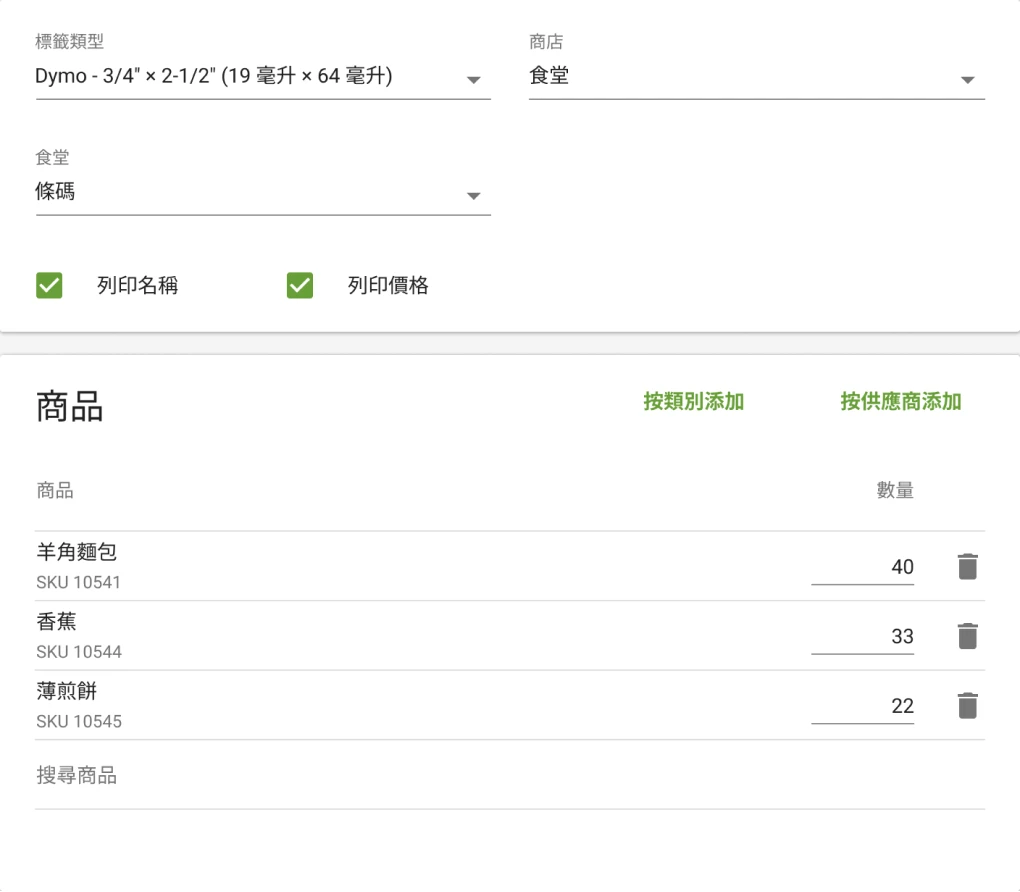
Task: Uncheck the 列印名稱 checkbox
Action: pos(49,286)
